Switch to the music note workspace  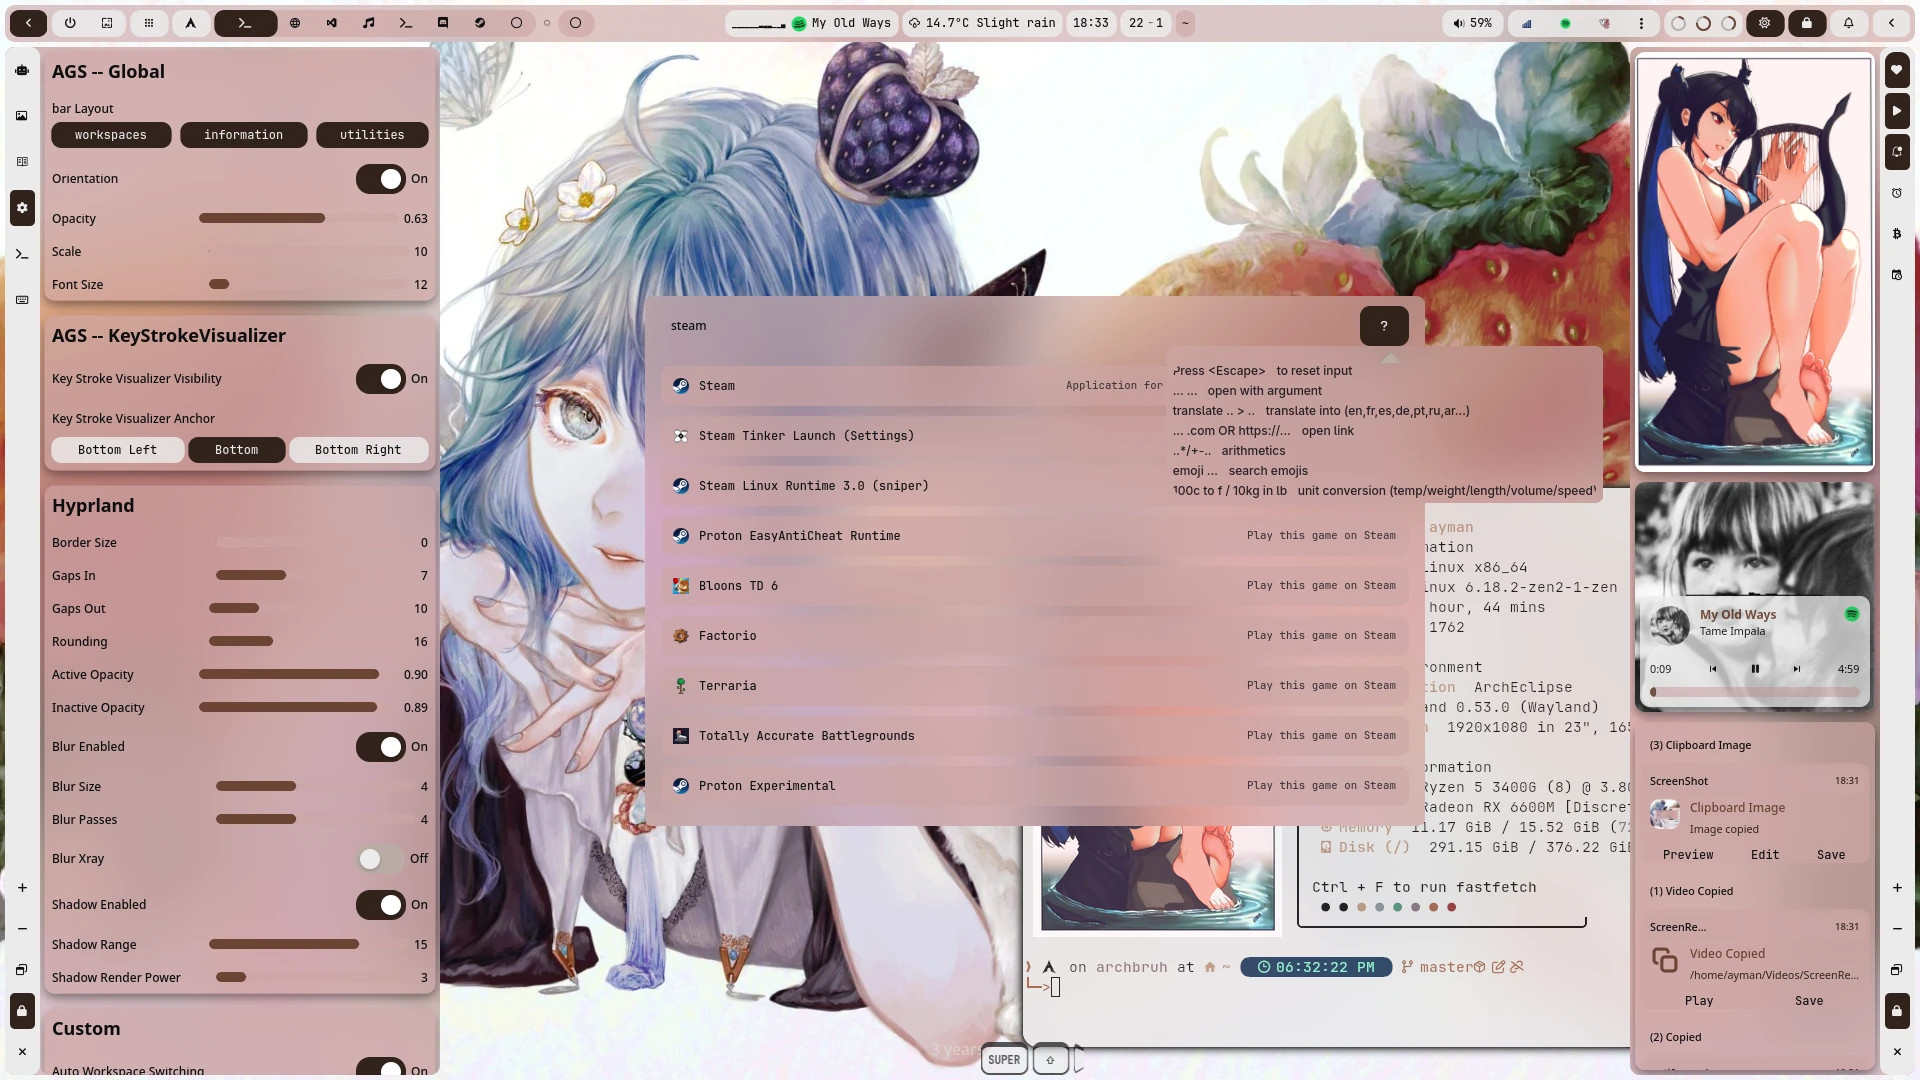368,22
